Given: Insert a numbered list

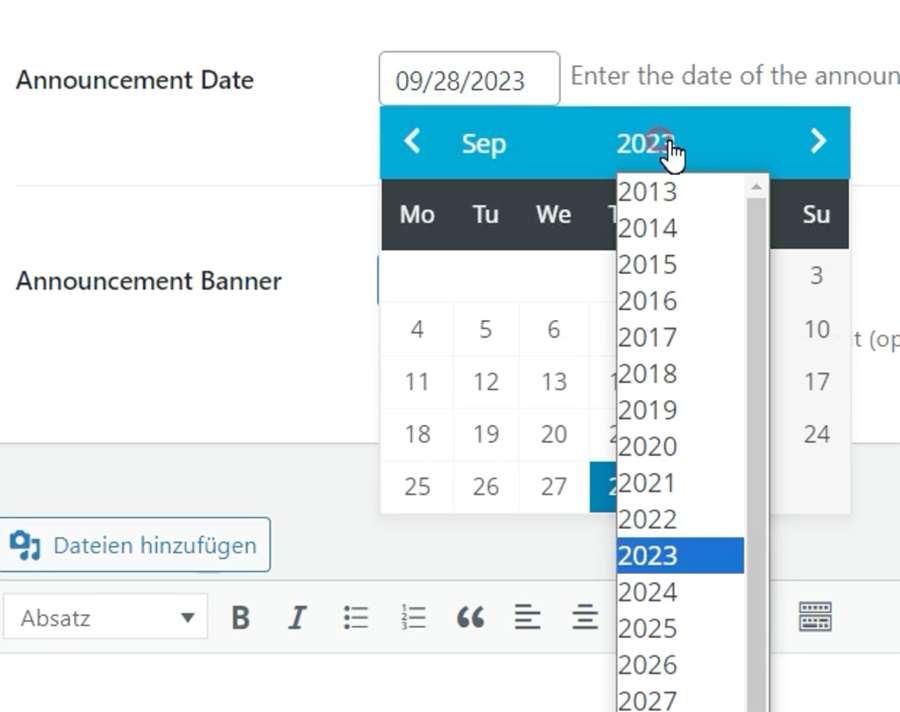Looking at the screenshot, I should pos(413,618).
